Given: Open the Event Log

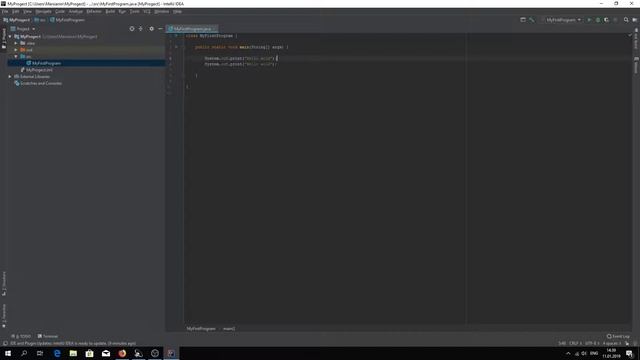Looking at the screenshot, I should tap(618, 336).
